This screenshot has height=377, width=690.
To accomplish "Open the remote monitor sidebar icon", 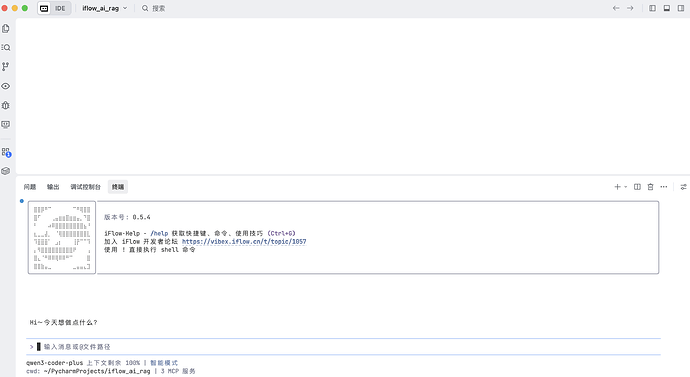I will [6, 124].
